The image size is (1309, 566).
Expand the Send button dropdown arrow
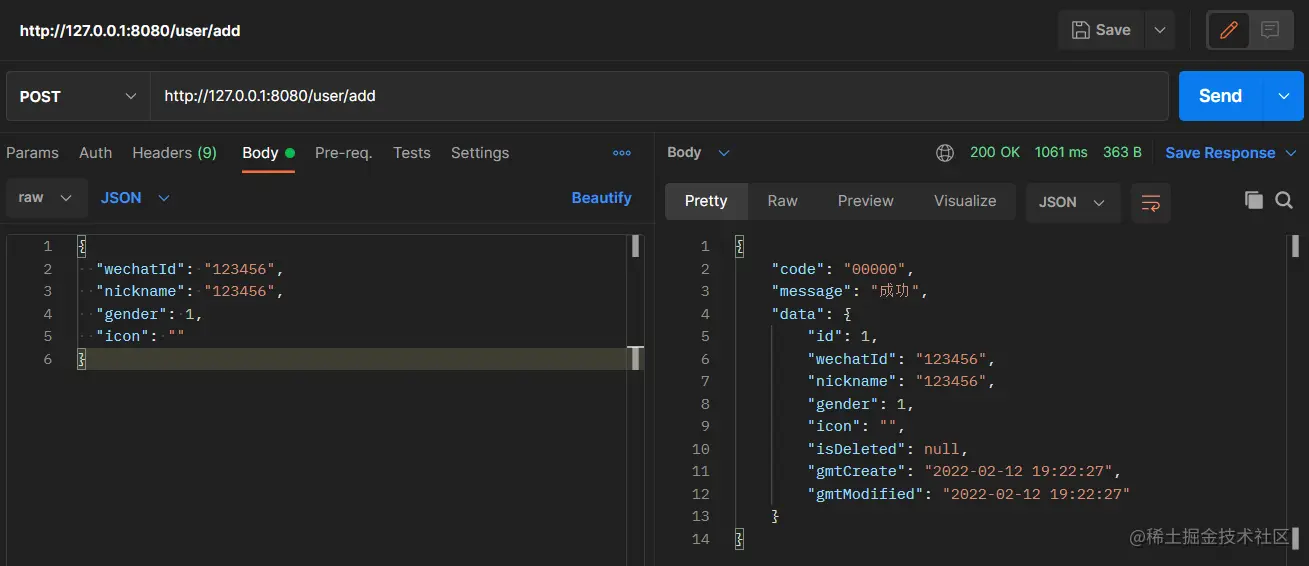(1284, 96)
